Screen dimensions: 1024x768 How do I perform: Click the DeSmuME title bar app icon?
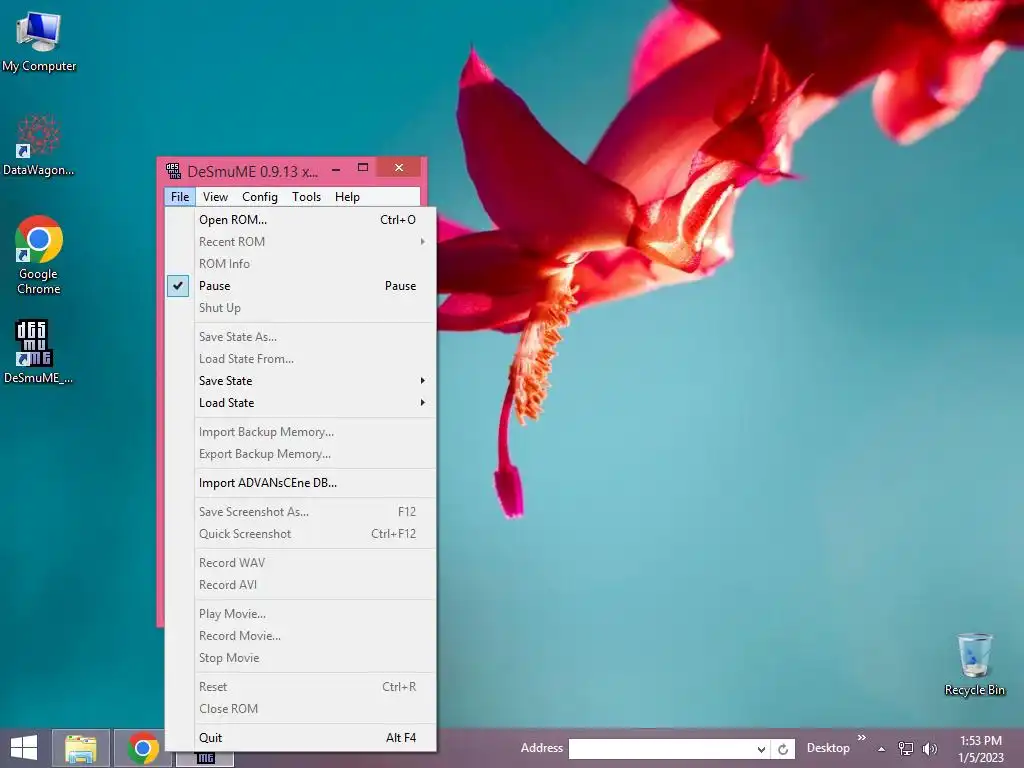(173, 171)
